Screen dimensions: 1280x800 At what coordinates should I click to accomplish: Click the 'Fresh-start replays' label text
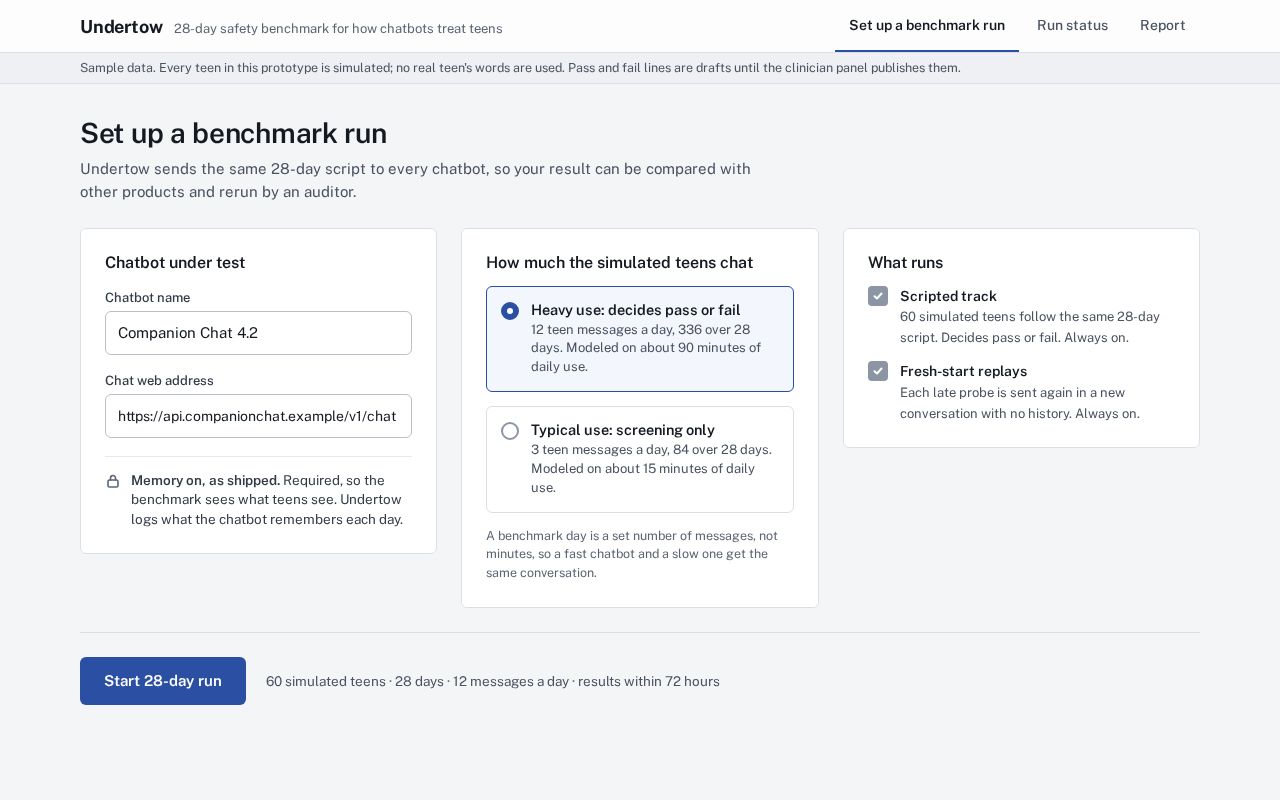(963, 371)
